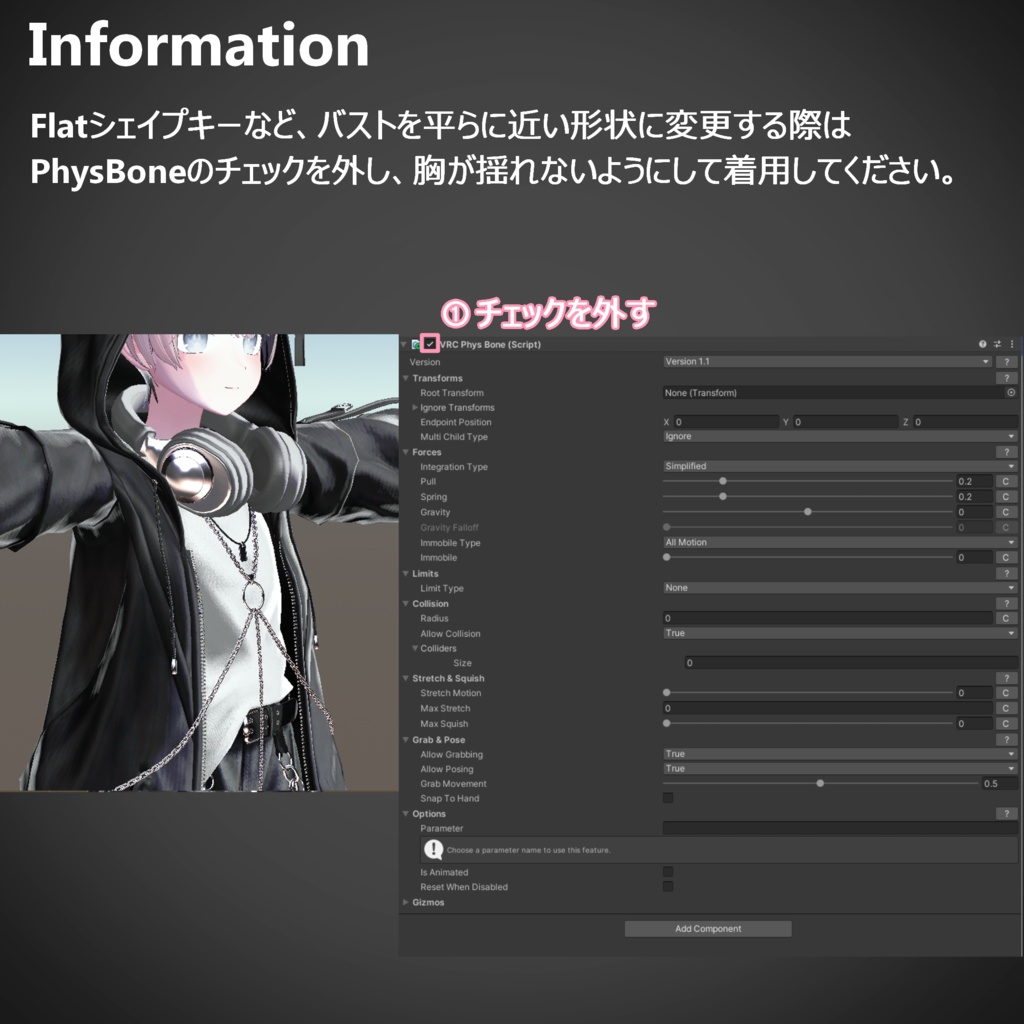Click the Parameter input field
Screen dimensions: 1024x1024
[840, 828]
